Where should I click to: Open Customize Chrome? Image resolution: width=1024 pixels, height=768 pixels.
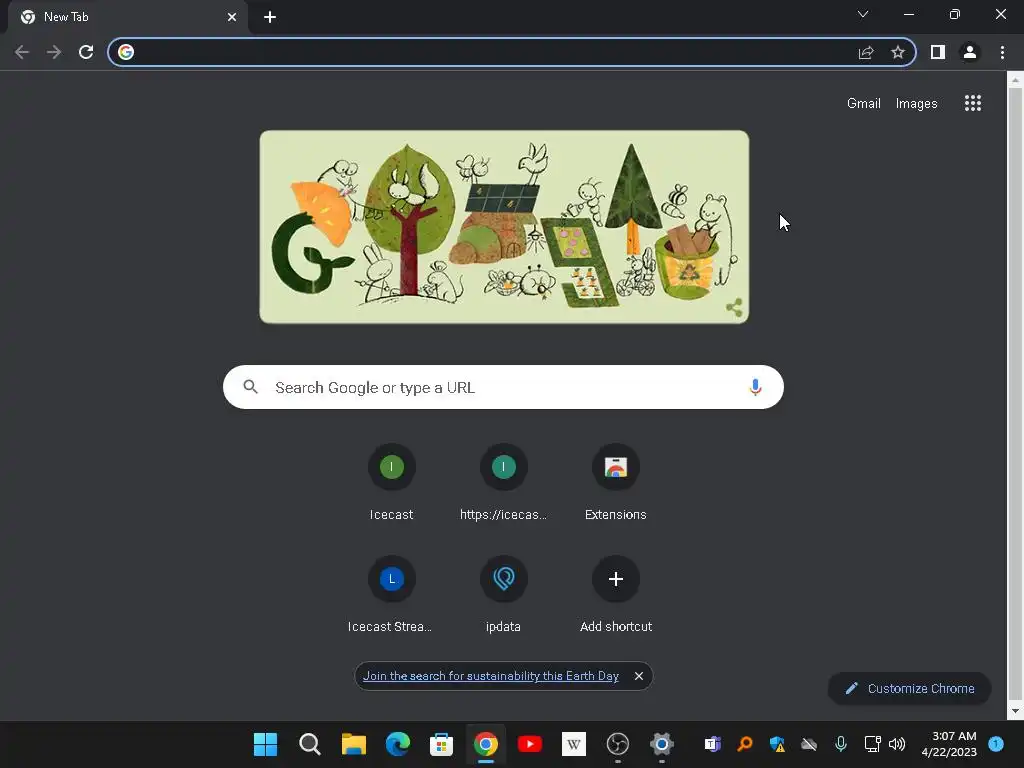tap(910, 688)
